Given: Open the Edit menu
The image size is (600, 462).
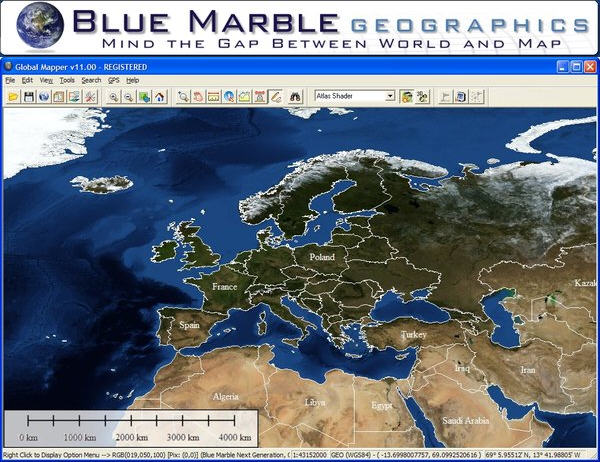Looking at the screenshot, I should (x=27, y=80).
